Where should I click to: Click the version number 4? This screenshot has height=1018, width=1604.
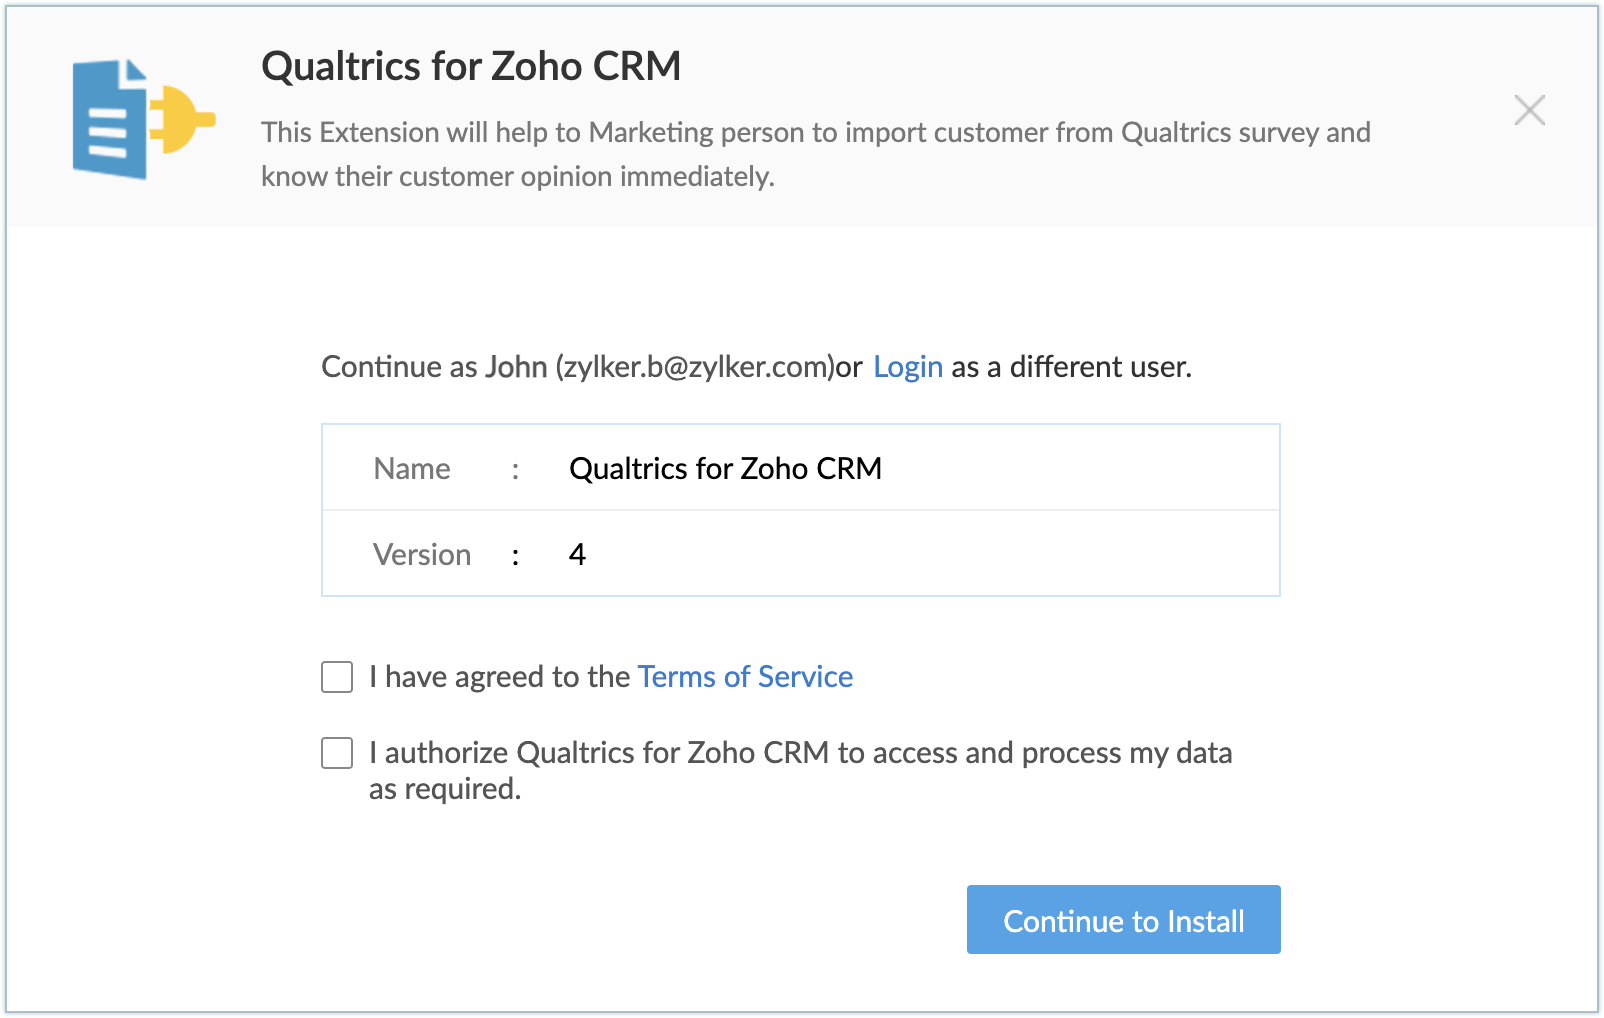[577, 555]
